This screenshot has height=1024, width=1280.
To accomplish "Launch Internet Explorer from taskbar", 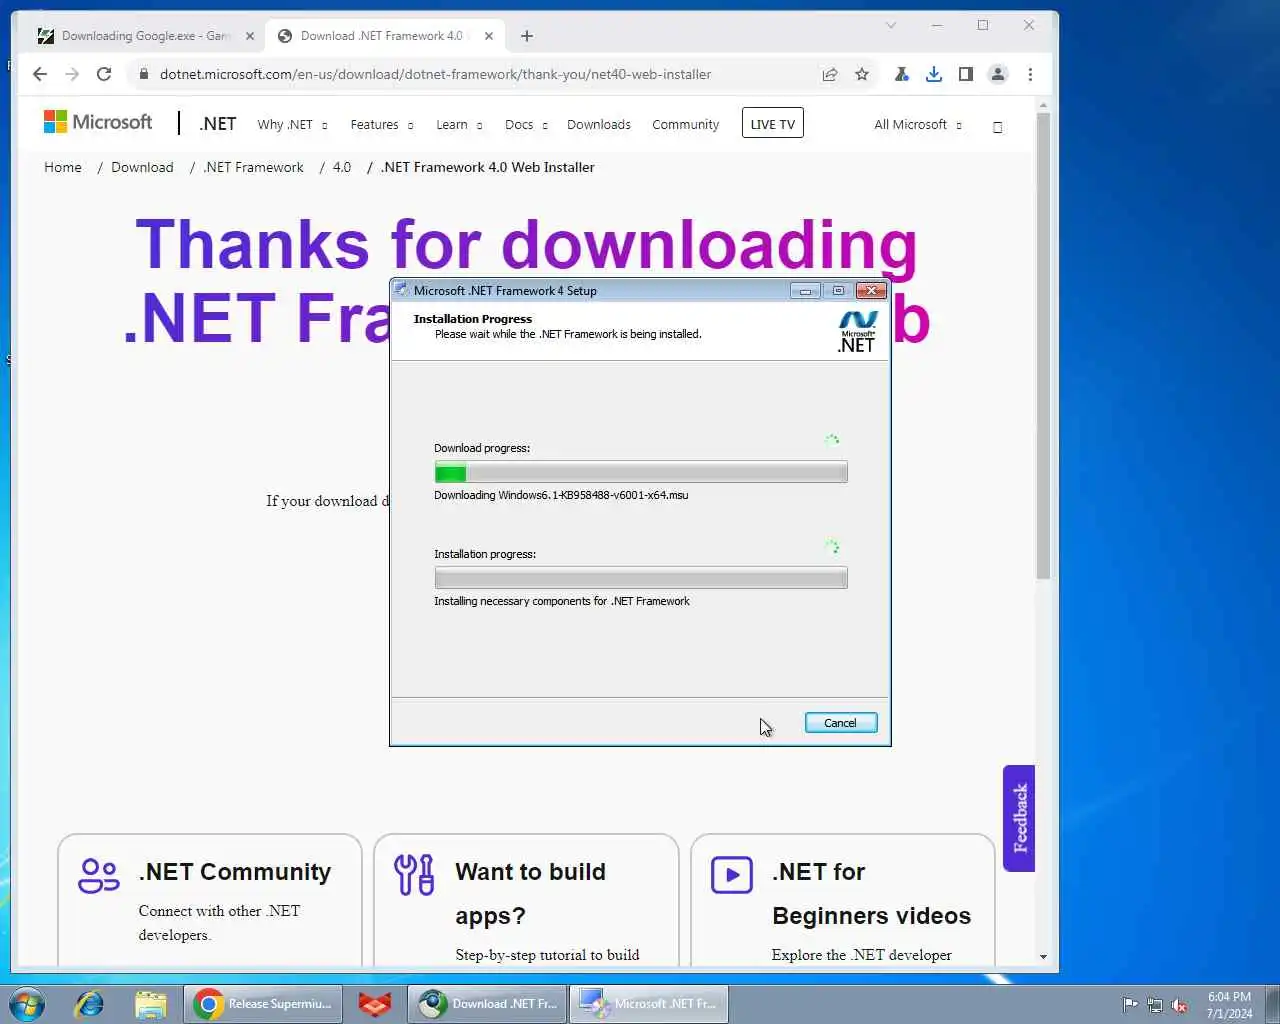I will [x=89, y=1004].
